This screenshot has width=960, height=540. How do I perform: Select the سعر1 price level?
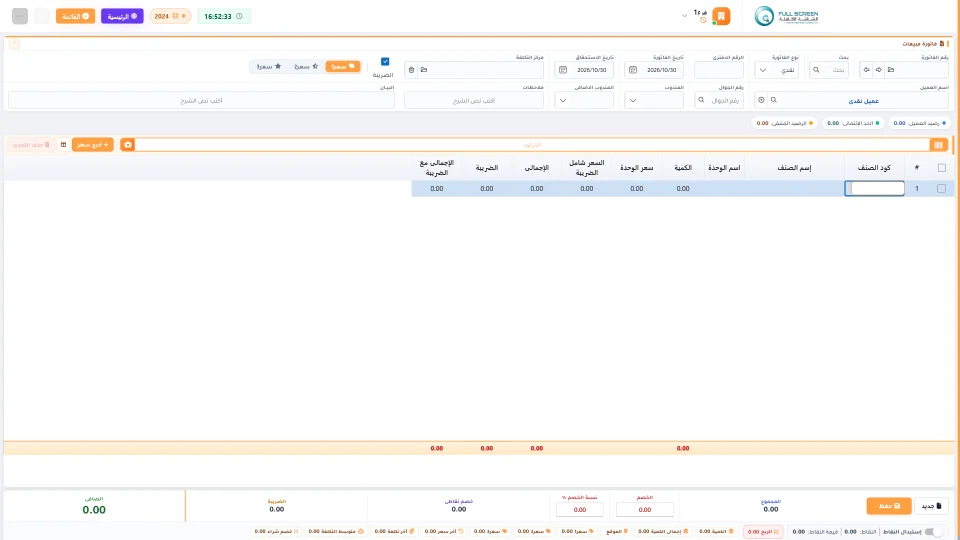(x=343, y=66)
